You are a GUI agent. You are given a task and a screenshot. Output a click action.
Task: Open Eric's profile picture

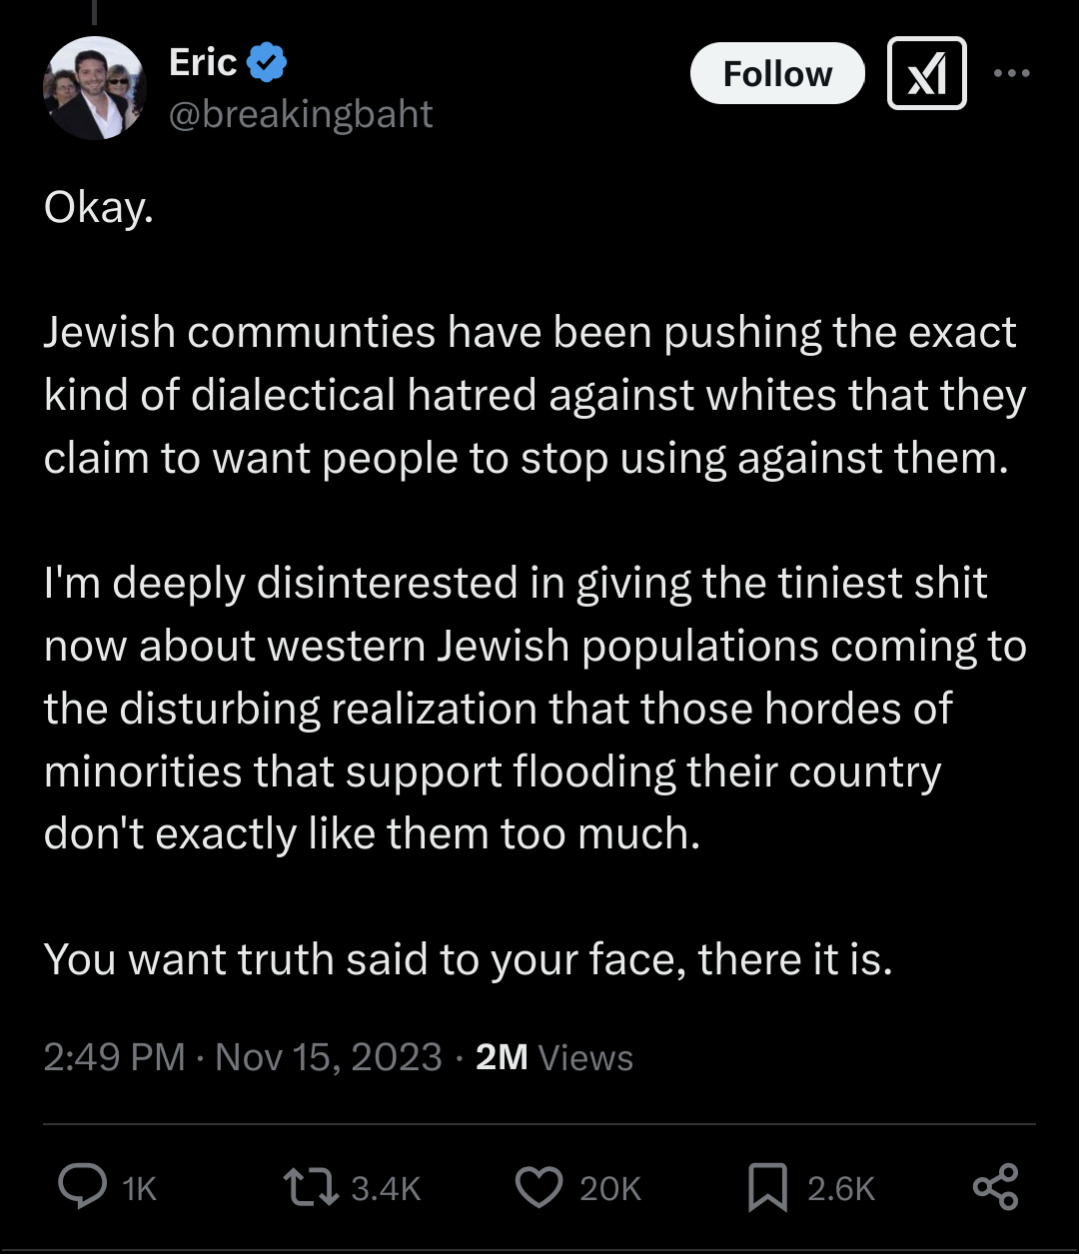coord(95,89)
